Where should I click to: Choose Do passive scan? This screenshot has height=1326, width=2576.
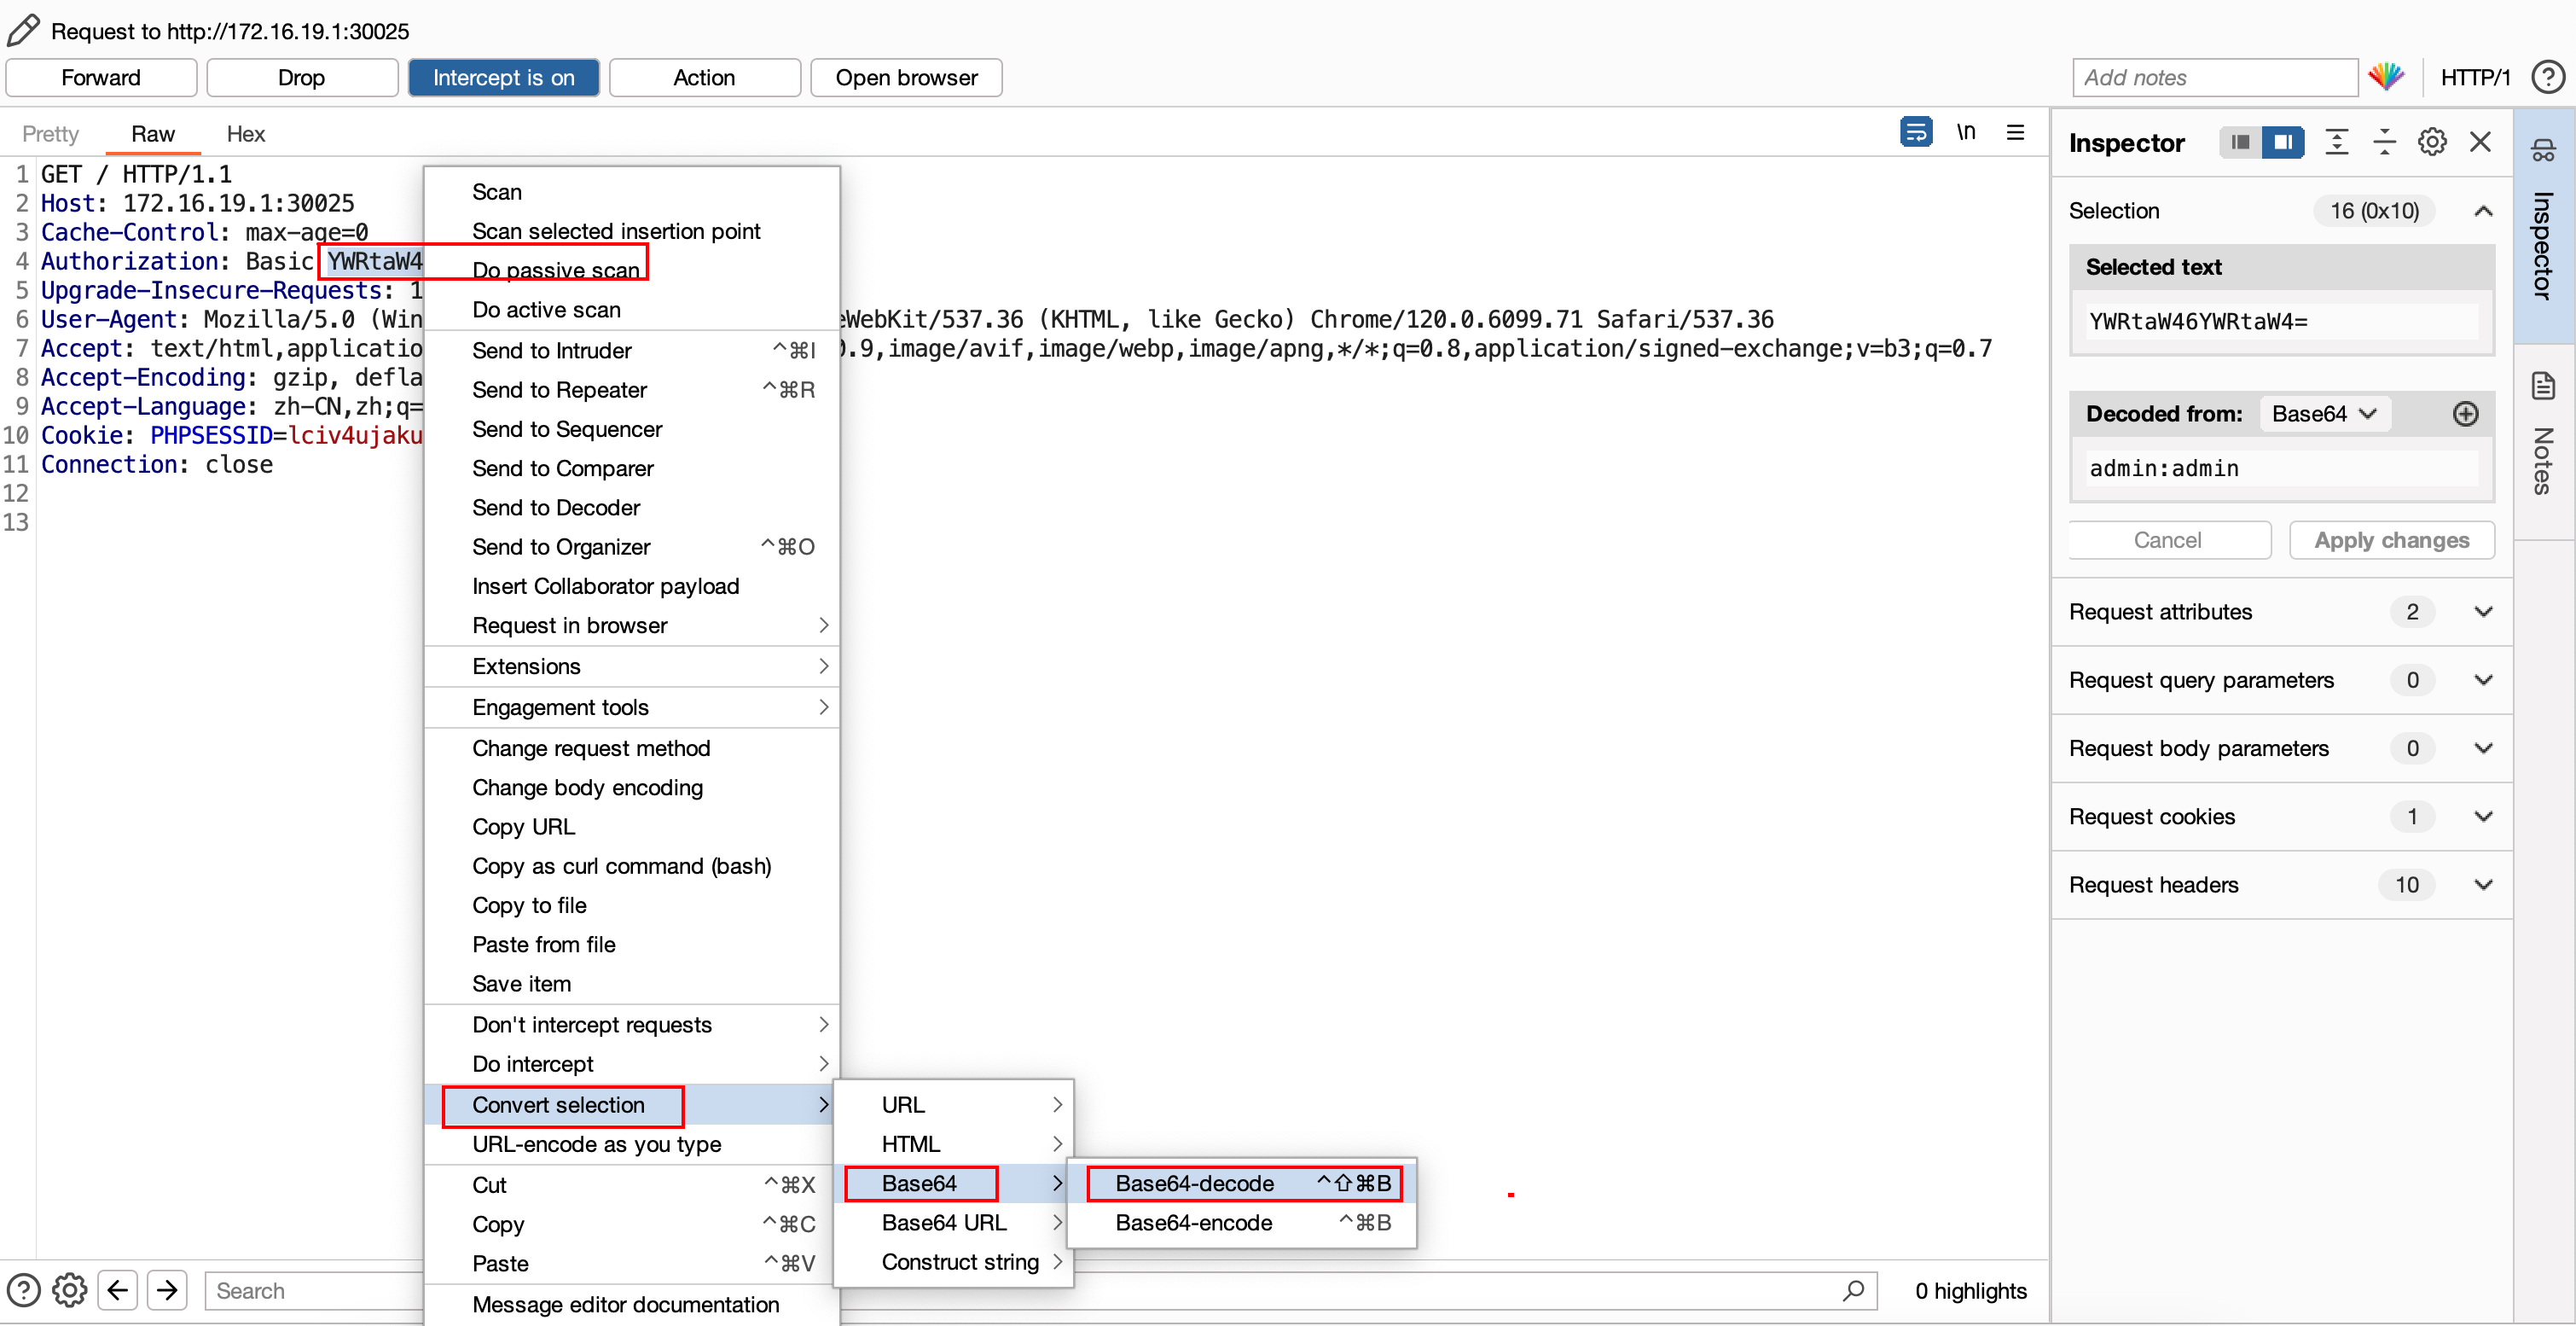click(632, 270)
